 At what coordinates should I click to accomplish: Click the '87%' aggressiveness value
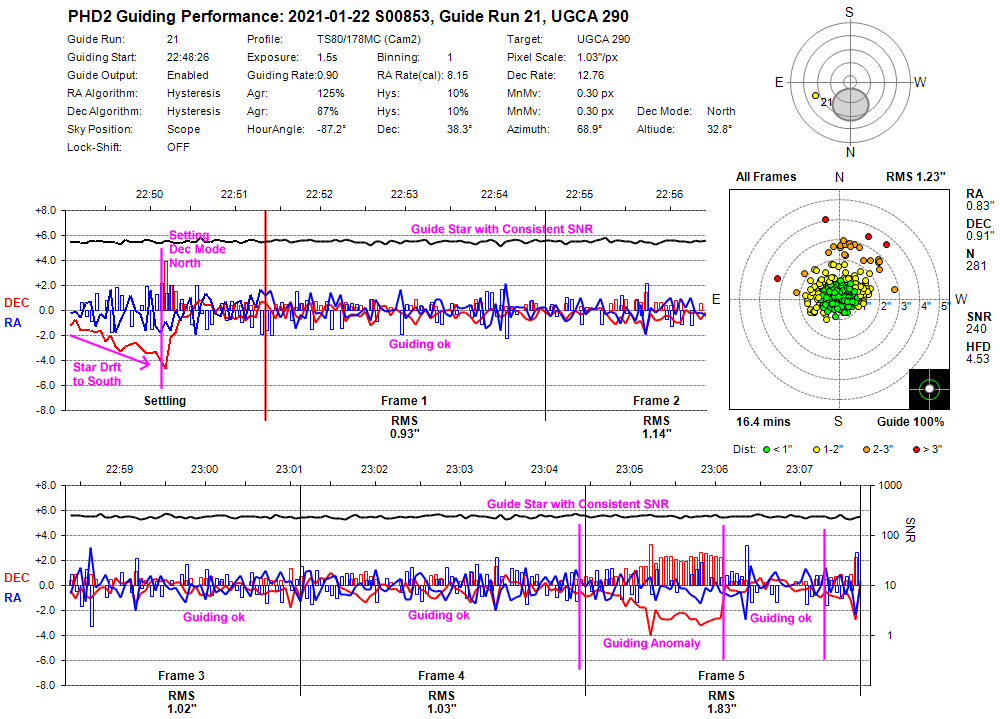click(x=328, y=111)
